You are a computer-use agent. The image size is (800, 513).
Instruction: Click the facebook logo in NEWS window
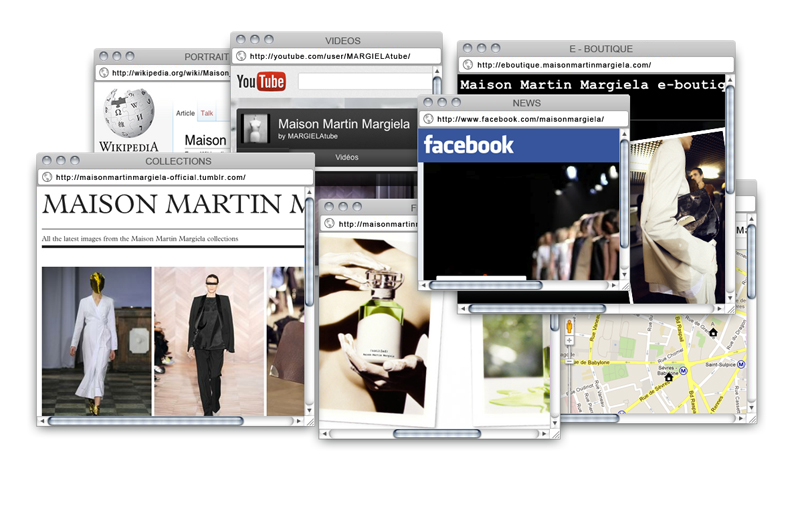[x=468, y=145]
